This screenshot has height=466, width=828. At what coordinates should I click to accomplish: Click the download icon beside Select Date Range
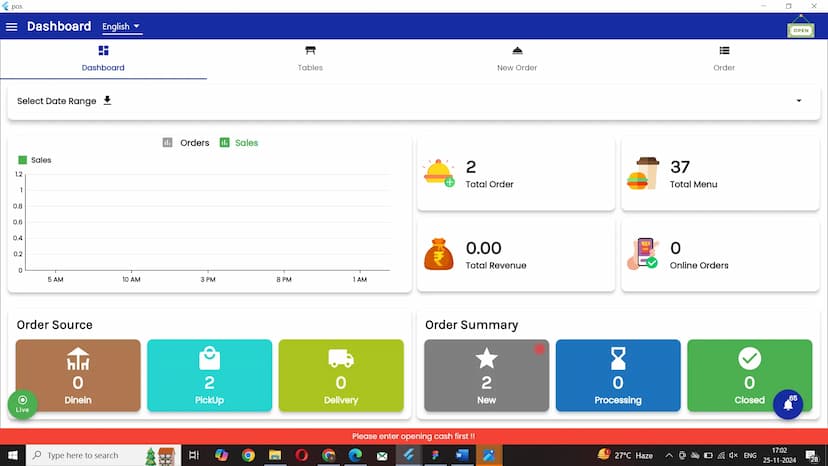(x=107, y=100)
